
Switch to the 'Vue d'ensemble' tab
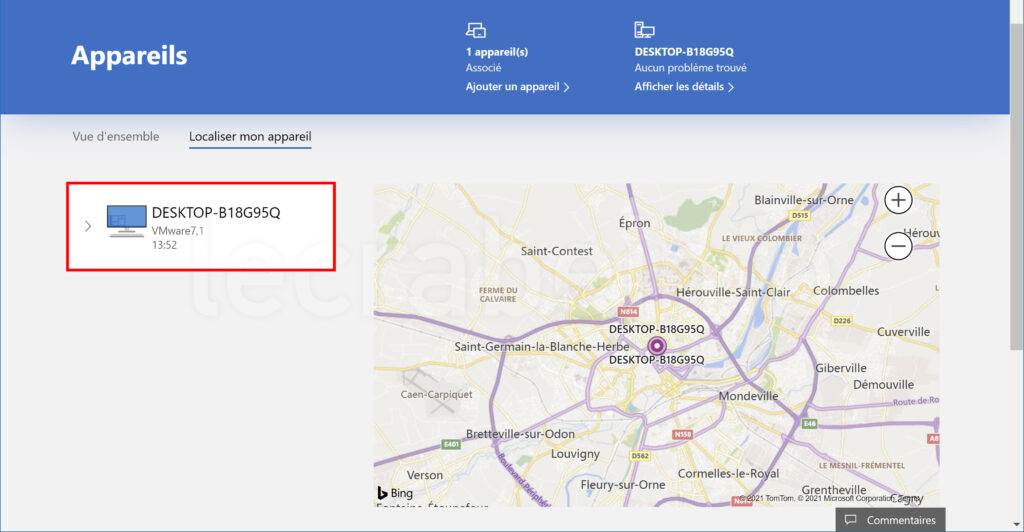pyautogui.click(x=116, y=136)
